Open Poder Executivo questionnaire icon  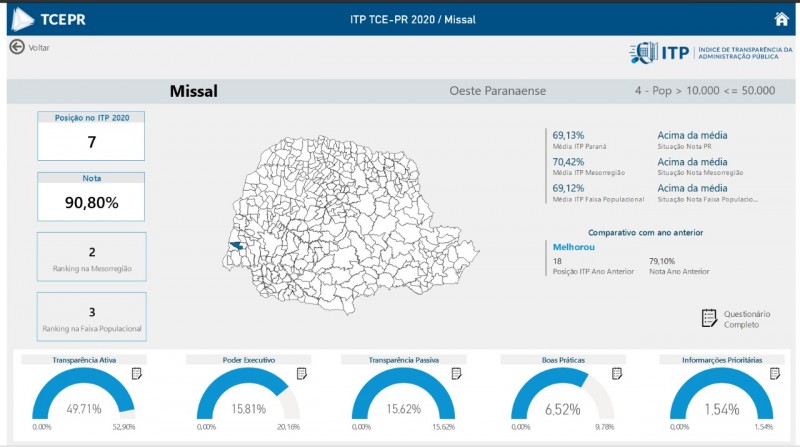(x=303, y=373)
